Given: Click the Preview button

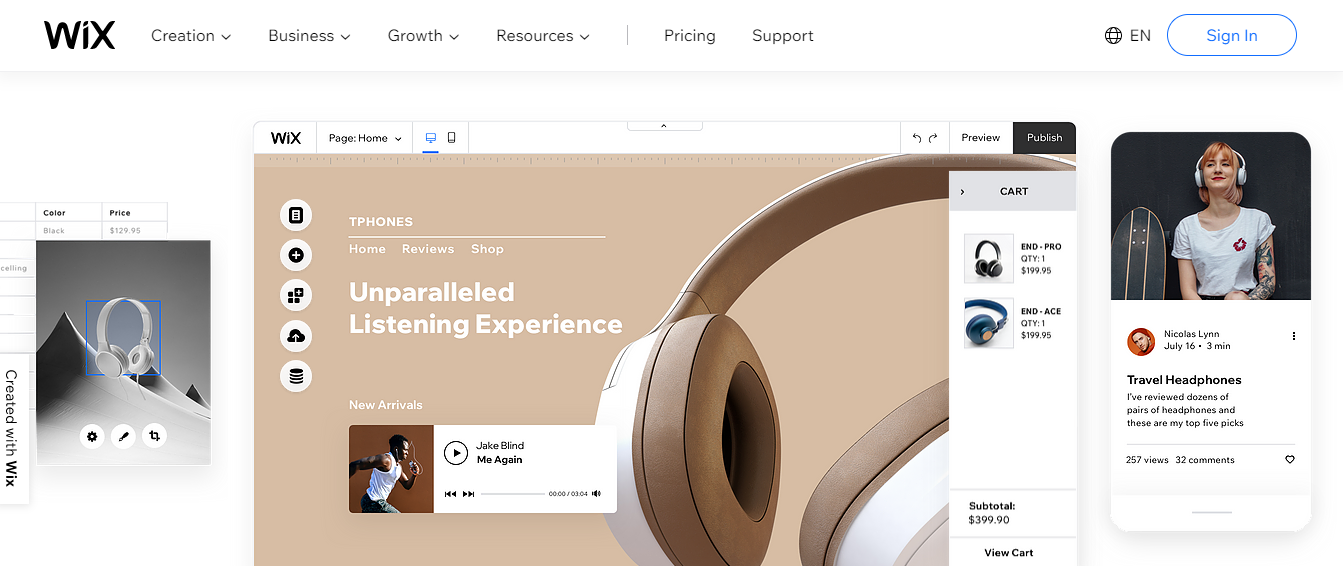Looking at the screenshot, I should point(981,138).
